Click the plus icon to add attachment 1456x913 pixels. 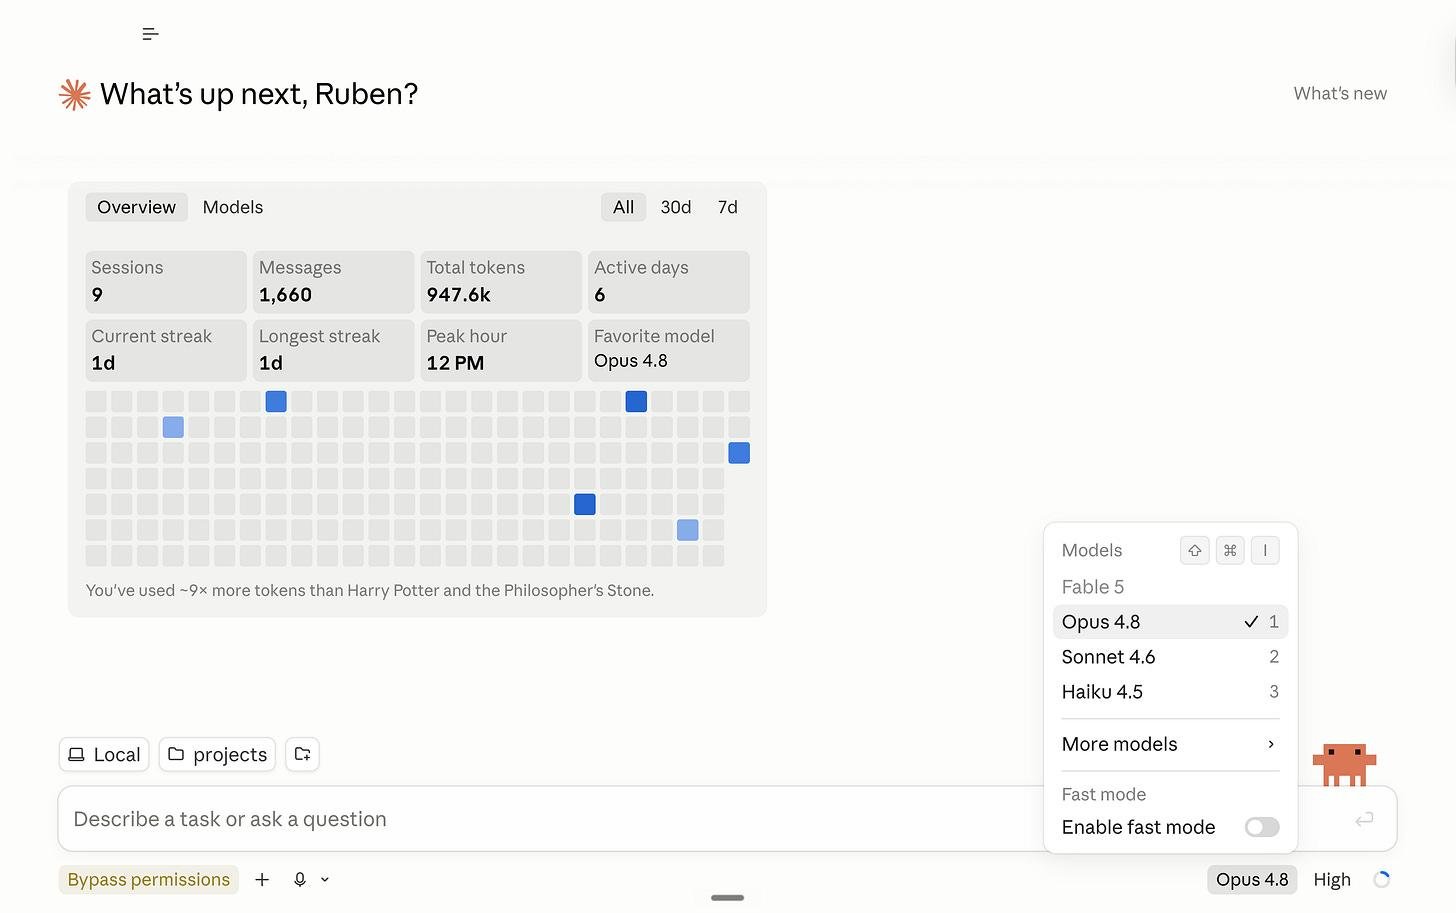click(x=262, y=879)
